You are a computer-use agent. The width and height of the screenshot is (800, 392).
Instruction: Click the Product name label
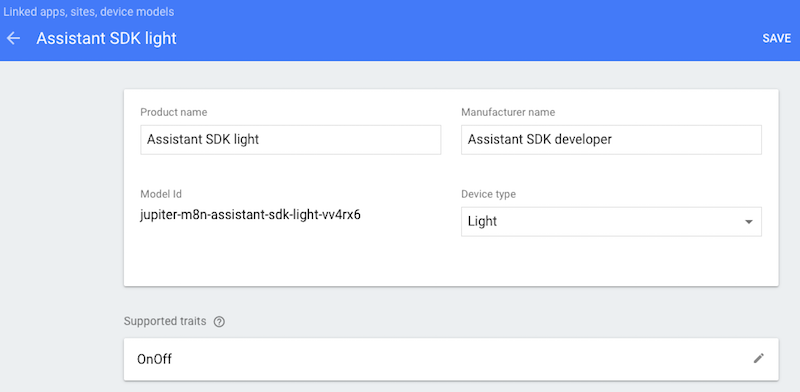[x=173, y=112]
